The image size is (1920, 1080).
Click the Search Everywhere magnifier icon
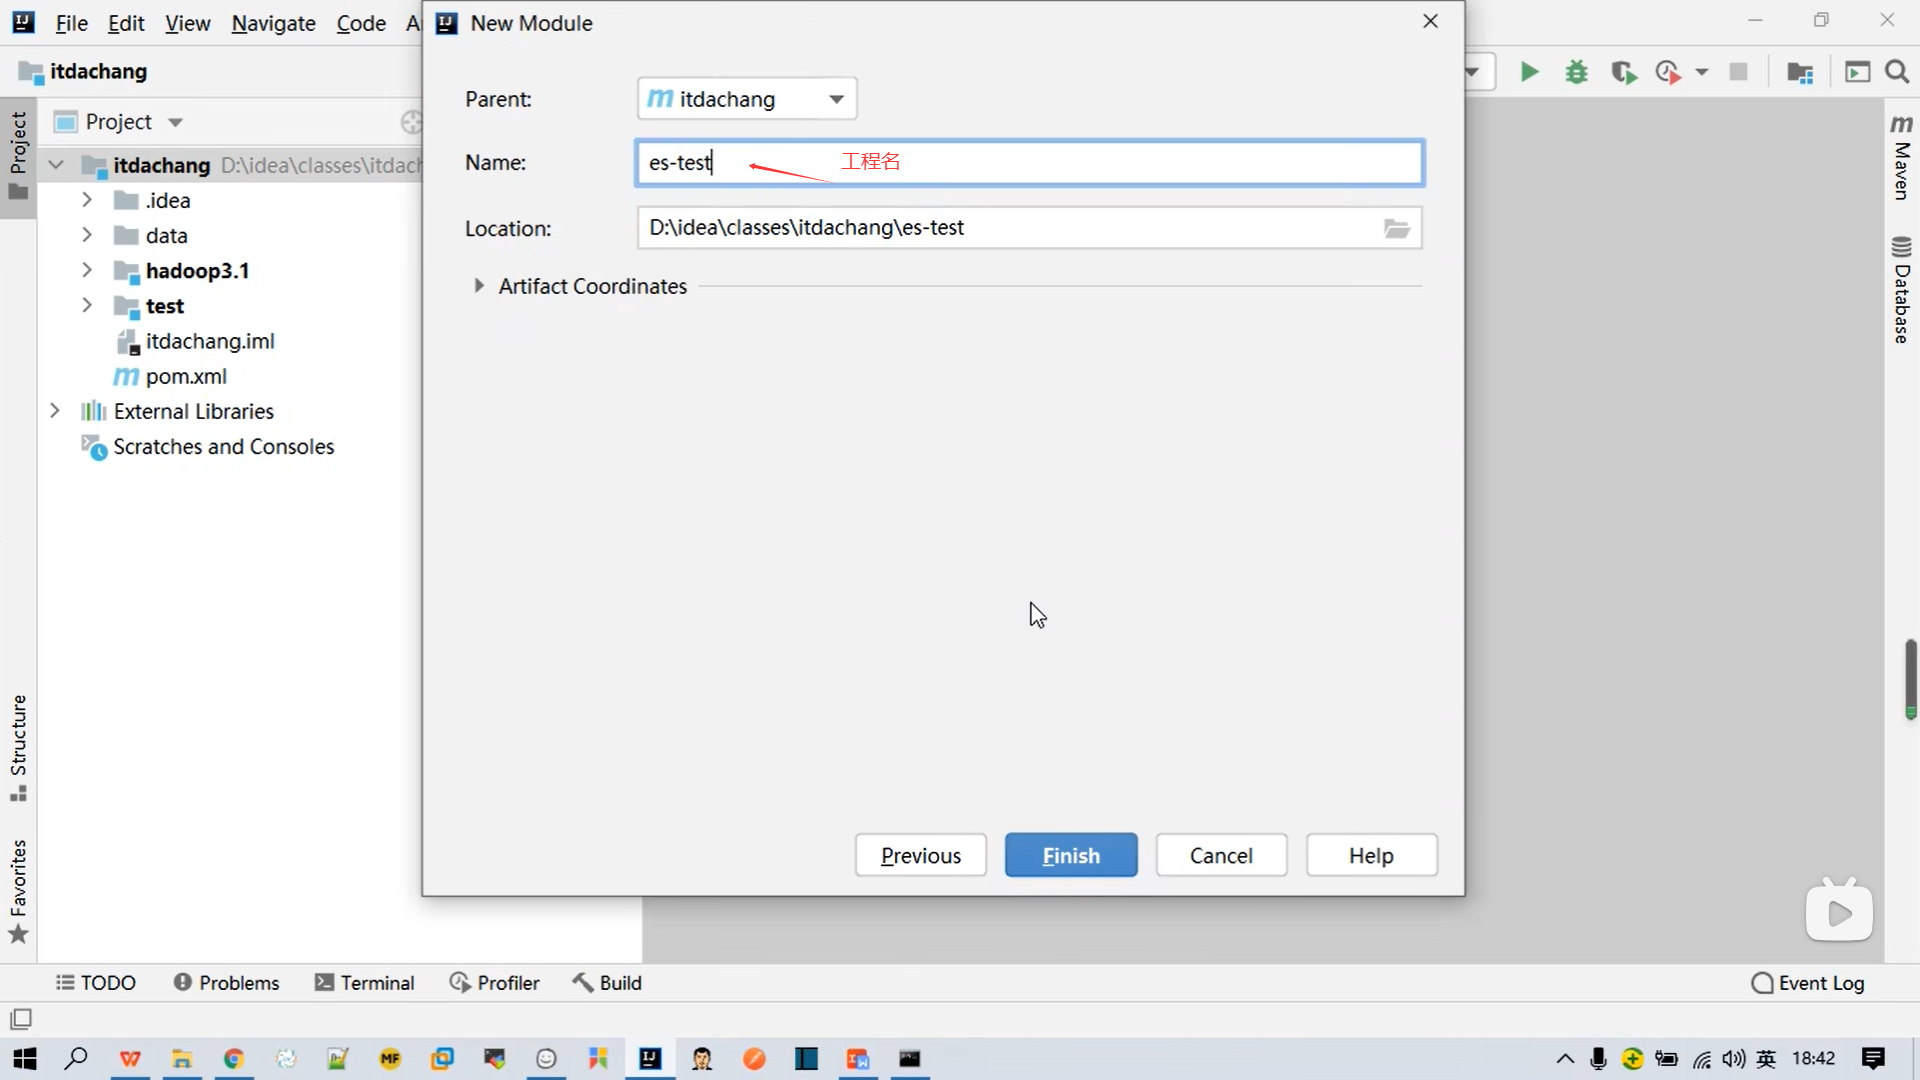click(x=1897, y=72)
